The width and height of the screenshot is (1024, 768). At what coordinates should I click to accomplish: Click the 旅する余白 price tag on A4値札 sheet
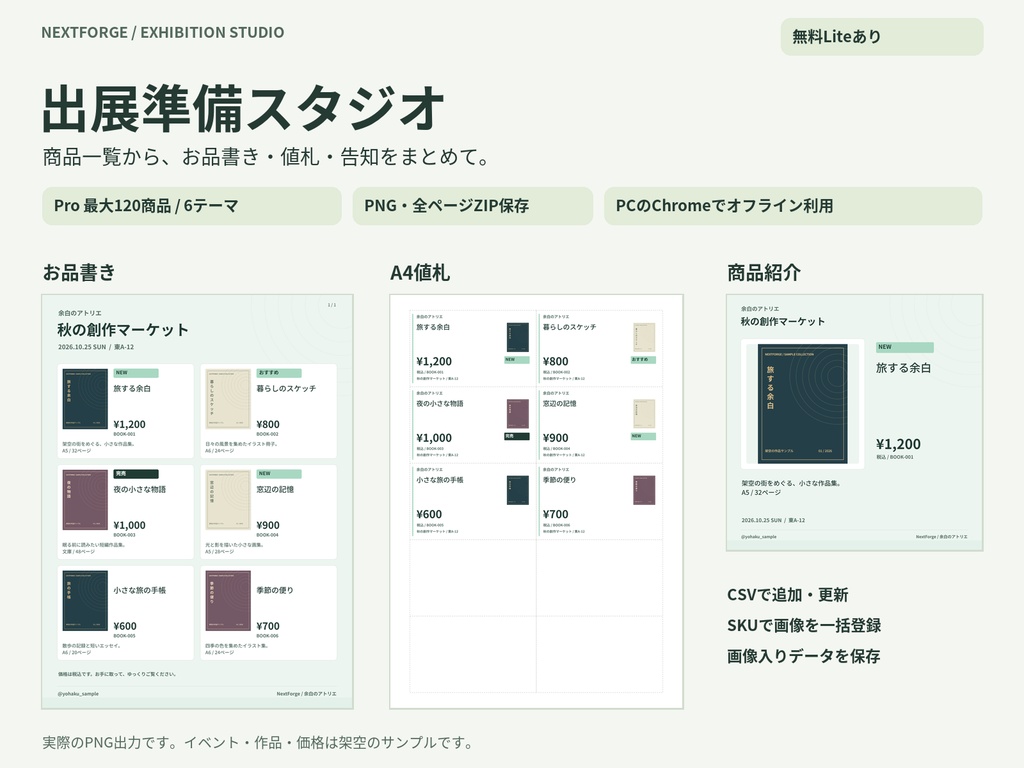pos(473,348)
